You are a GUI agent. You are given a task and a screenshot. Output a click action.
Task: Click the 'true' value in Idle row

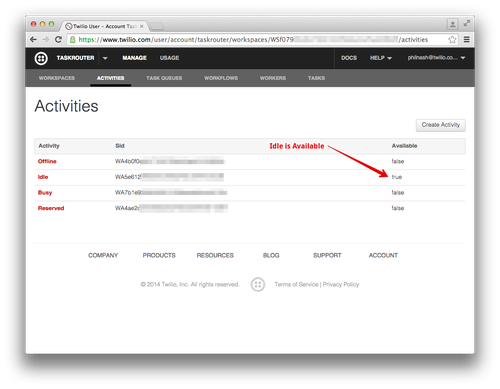(397, 177)
